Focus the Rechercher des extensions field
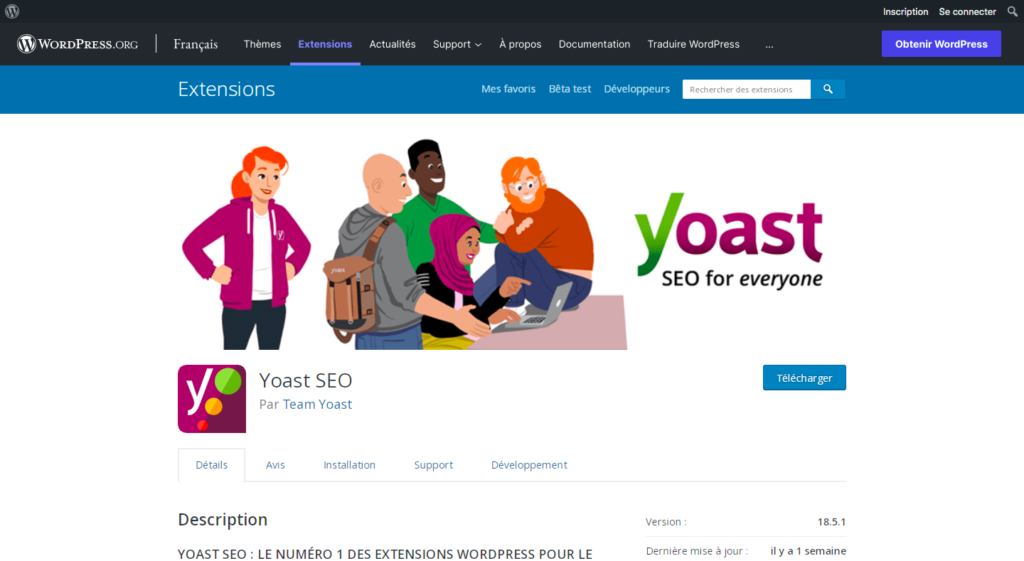Image resolution: width=1024 pixels, height=561 pixels. point(746,89)
